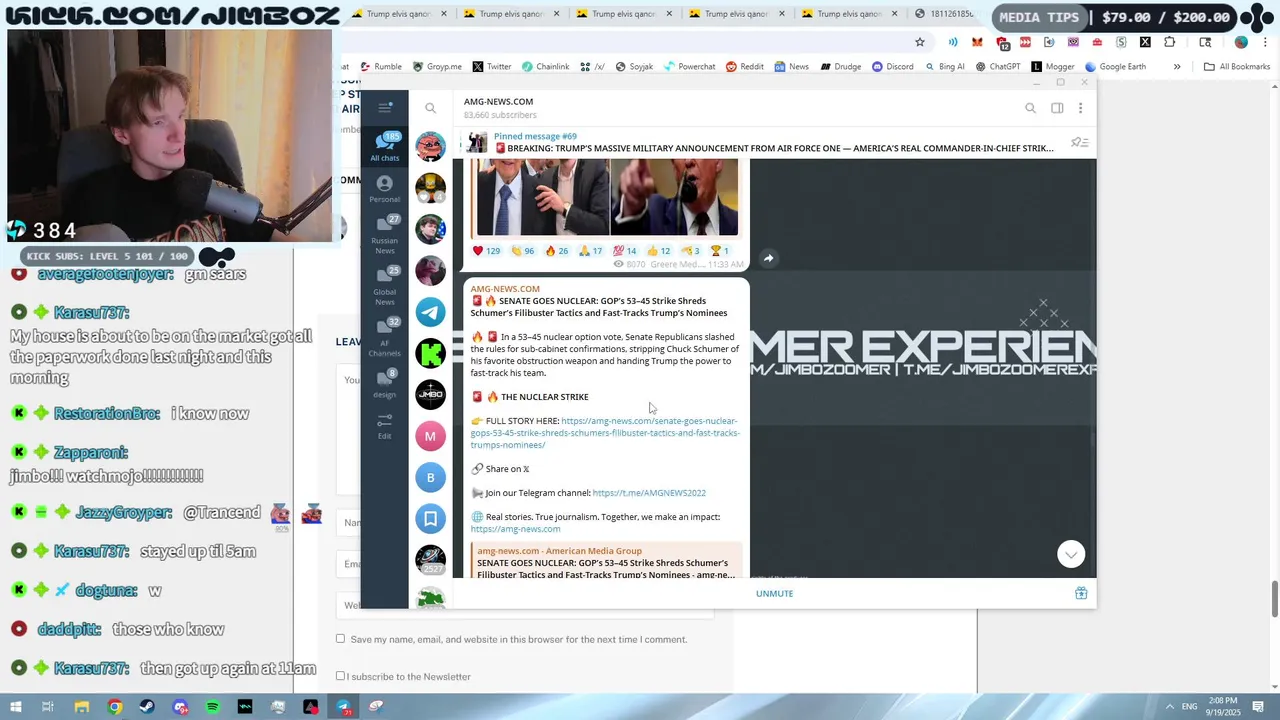1280x720 pixels.
Task: Open the AMG-NEWS.COM channel header title
Action: pyautogui.click(x=498, y=102)
